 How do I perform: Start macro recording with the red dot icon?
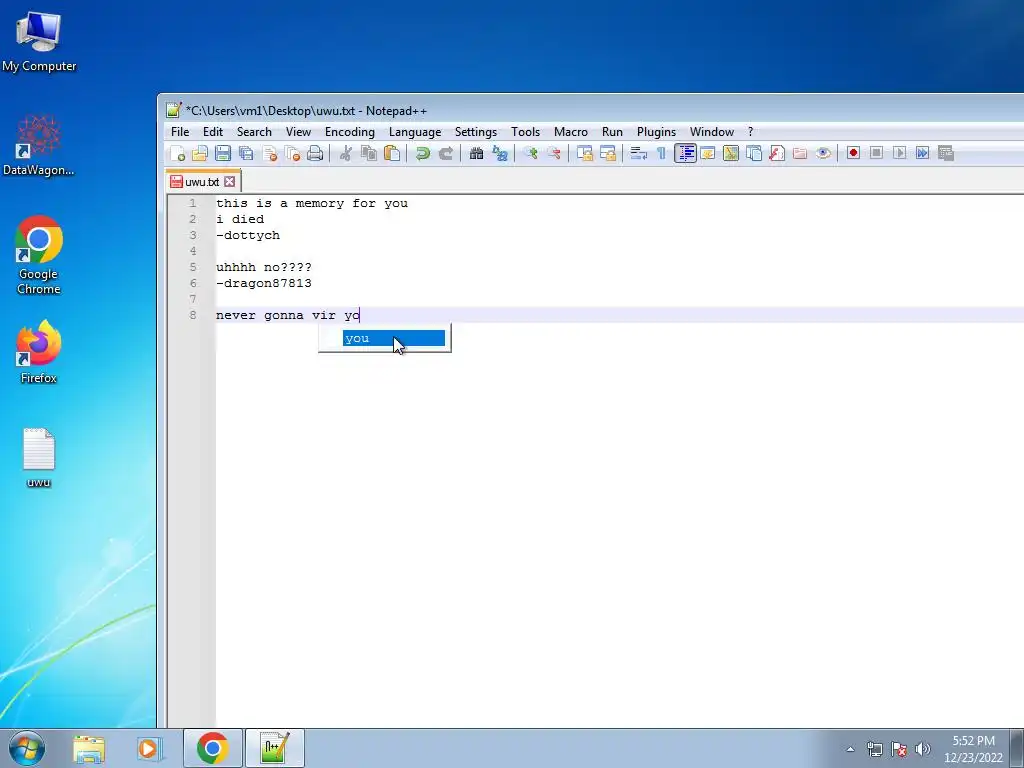[853, 153]
